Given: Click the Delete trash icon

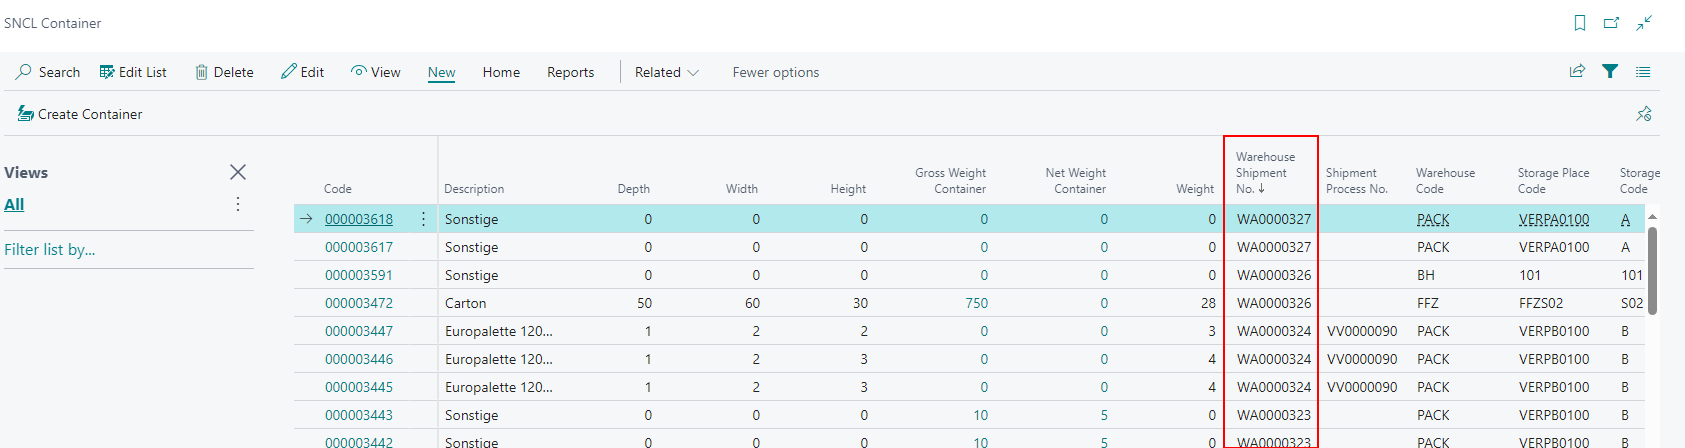Looking at the screenshot, I should coord(201,72).
